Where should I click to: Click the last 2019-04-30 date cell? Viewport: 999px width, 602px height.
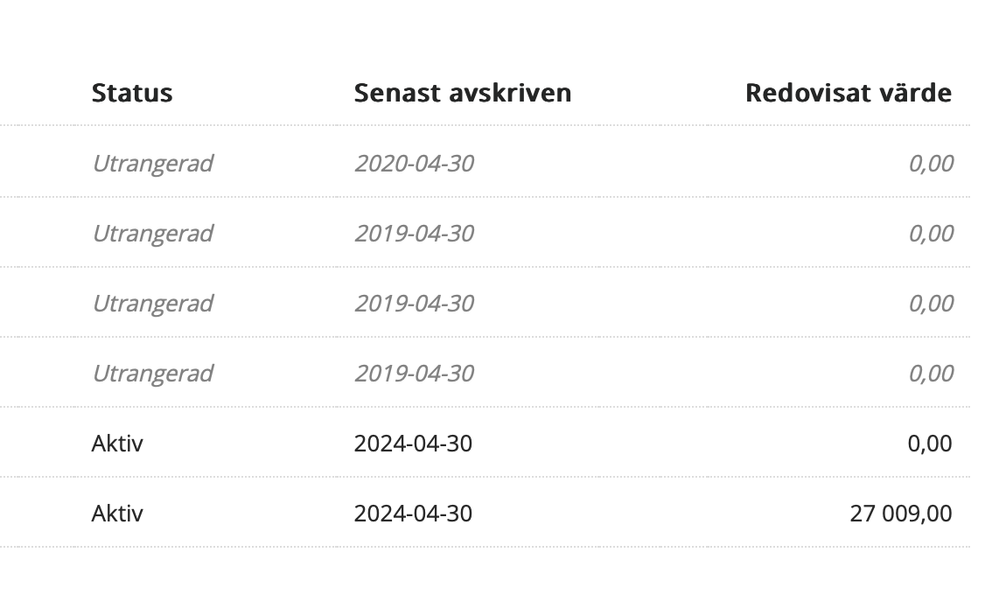[x=413, y=373]
